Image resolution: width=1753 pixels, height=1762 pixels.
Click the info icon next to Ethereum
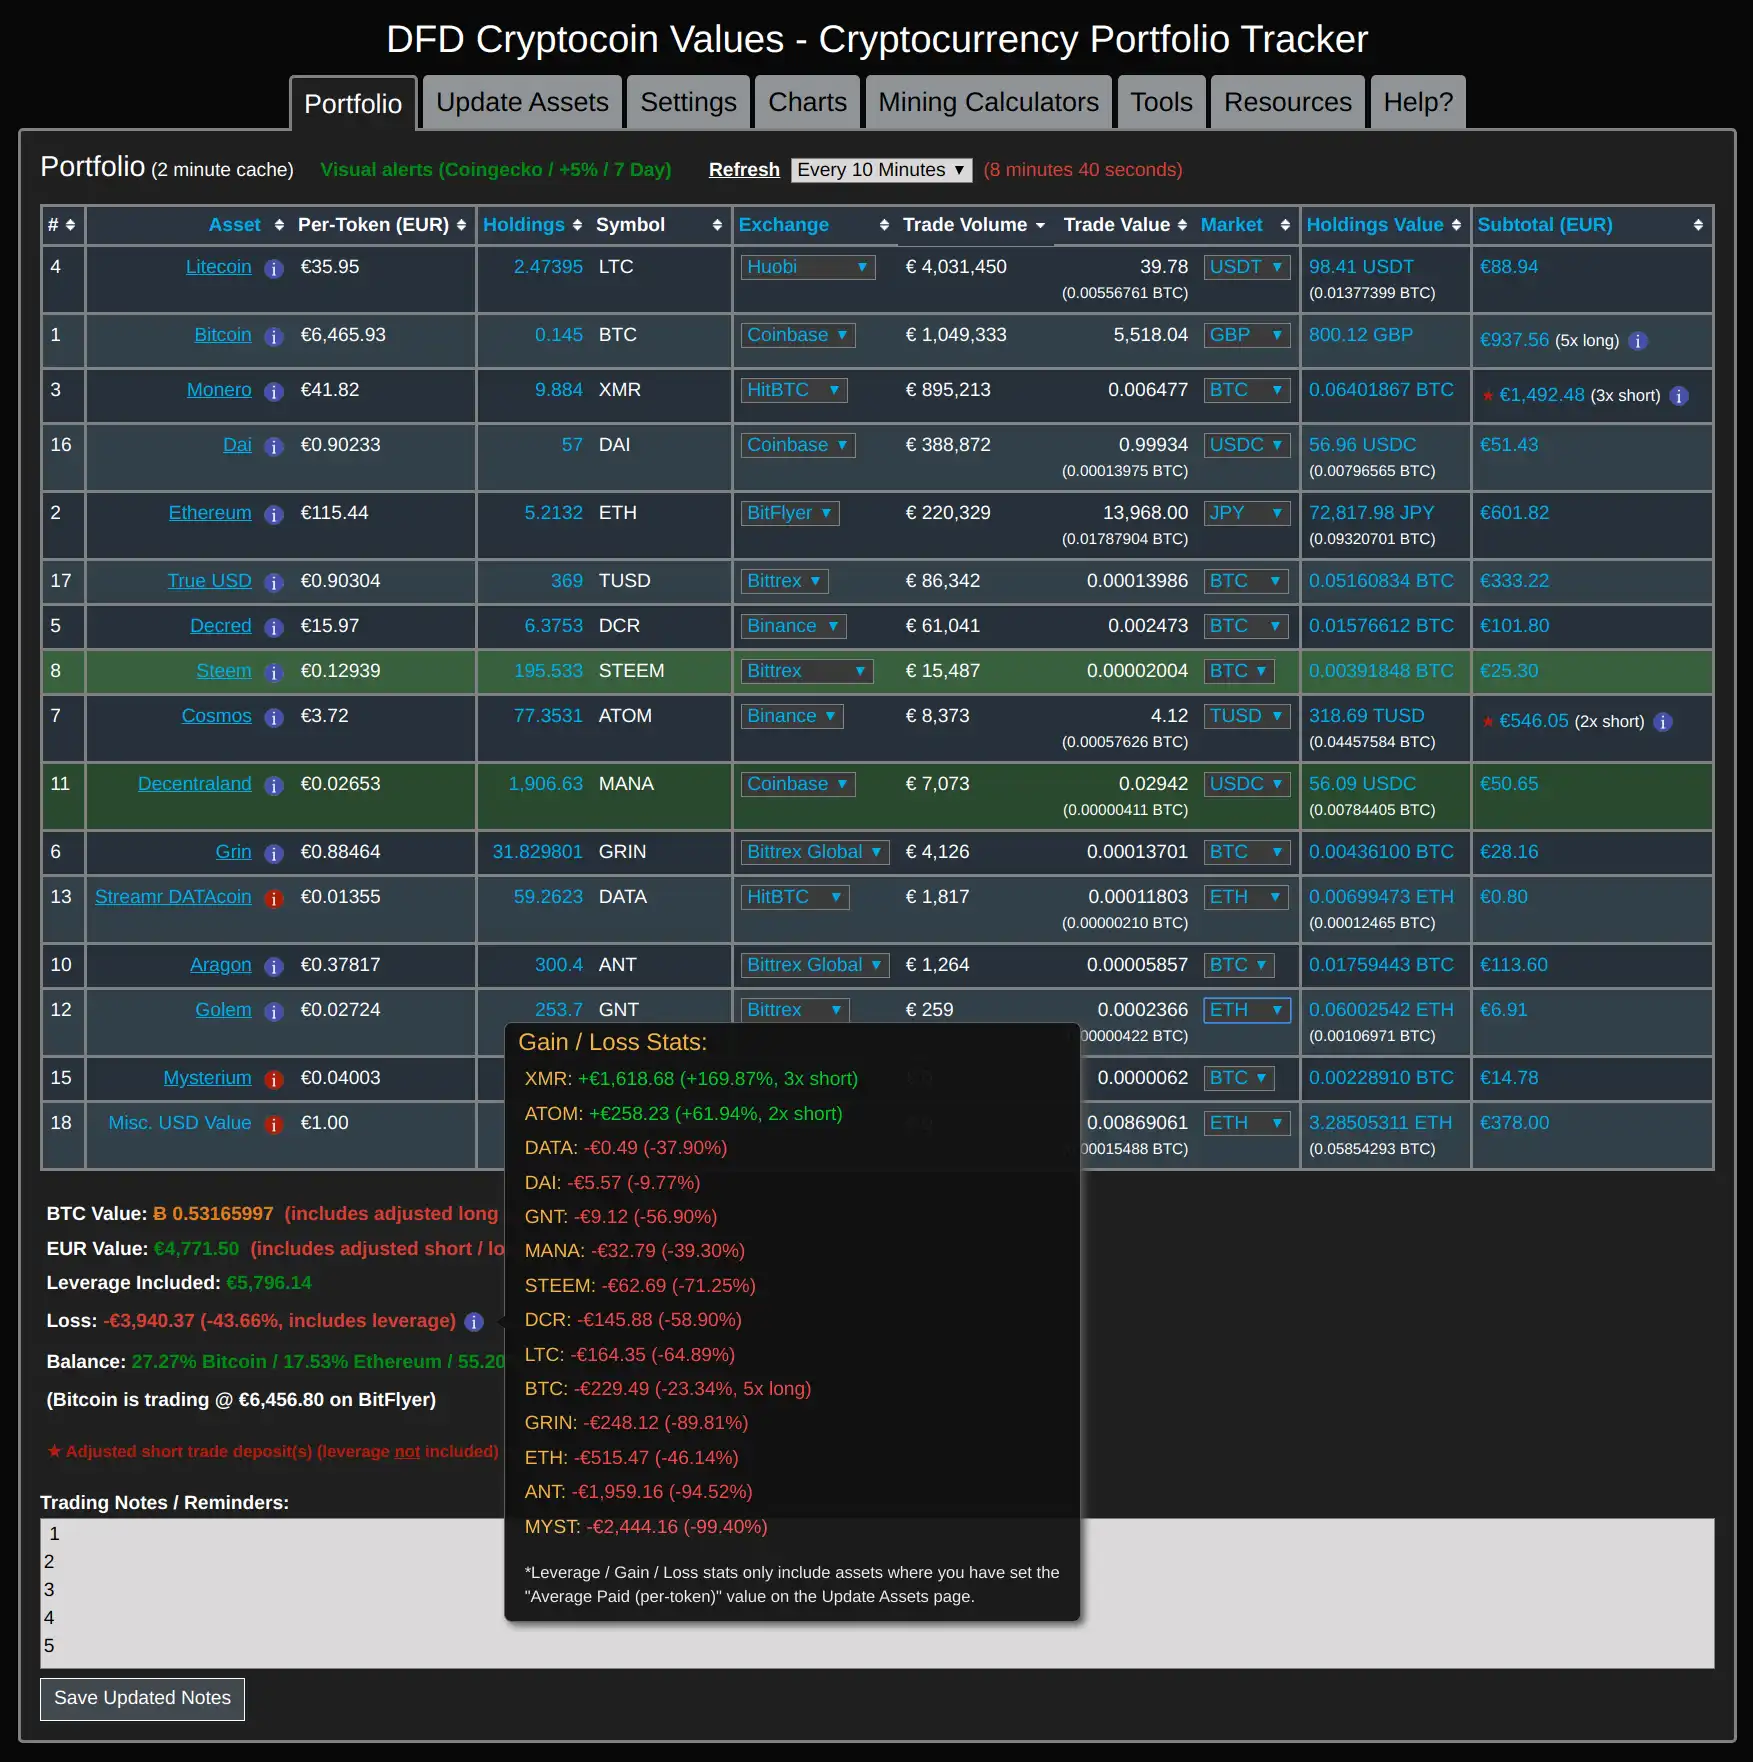(x=274, y=514)
